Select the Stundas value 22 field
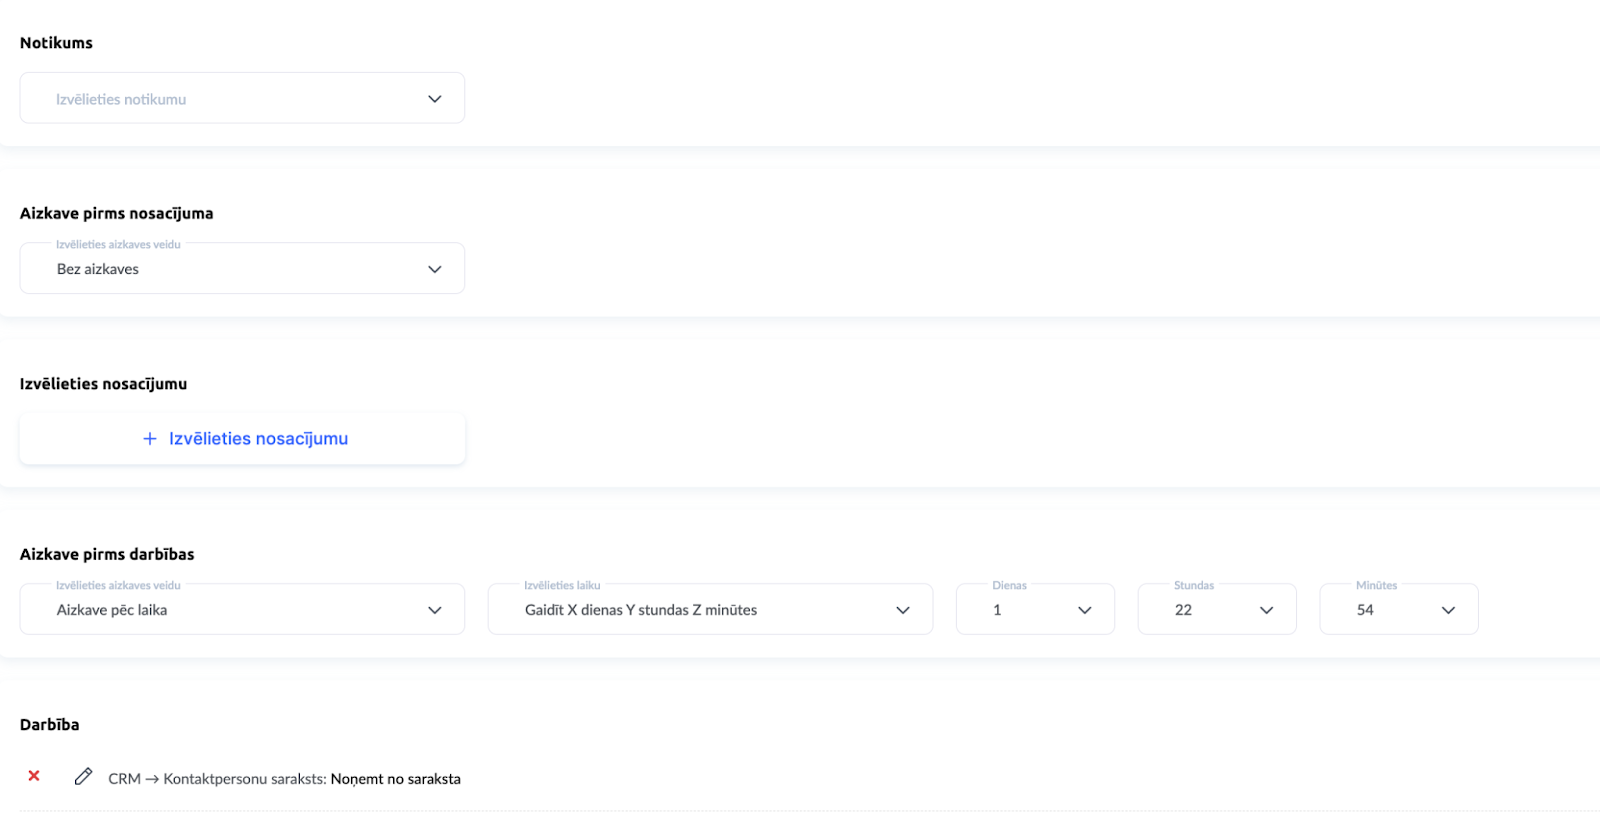The height and width of the screenshot is (821, 1600). (1200, 610)
